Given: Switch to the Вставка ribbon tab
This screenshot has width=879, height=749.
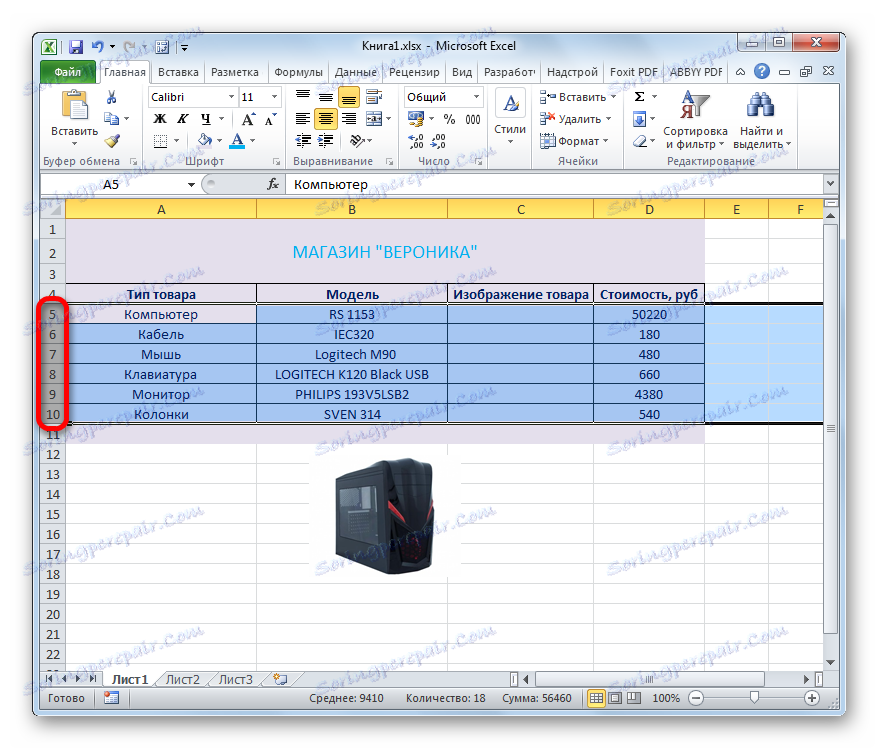Looking at the screenshot, I should [178, 72].
